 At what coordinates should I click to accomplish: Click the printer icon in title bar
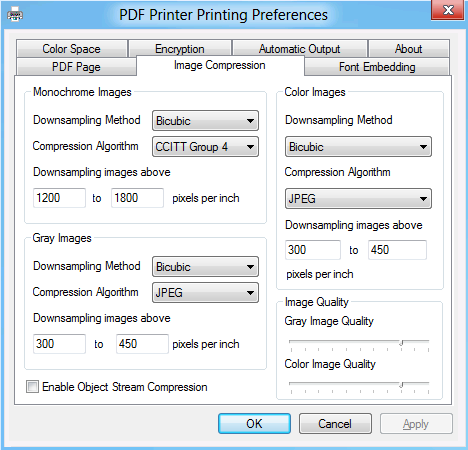(x=15, y=15)
